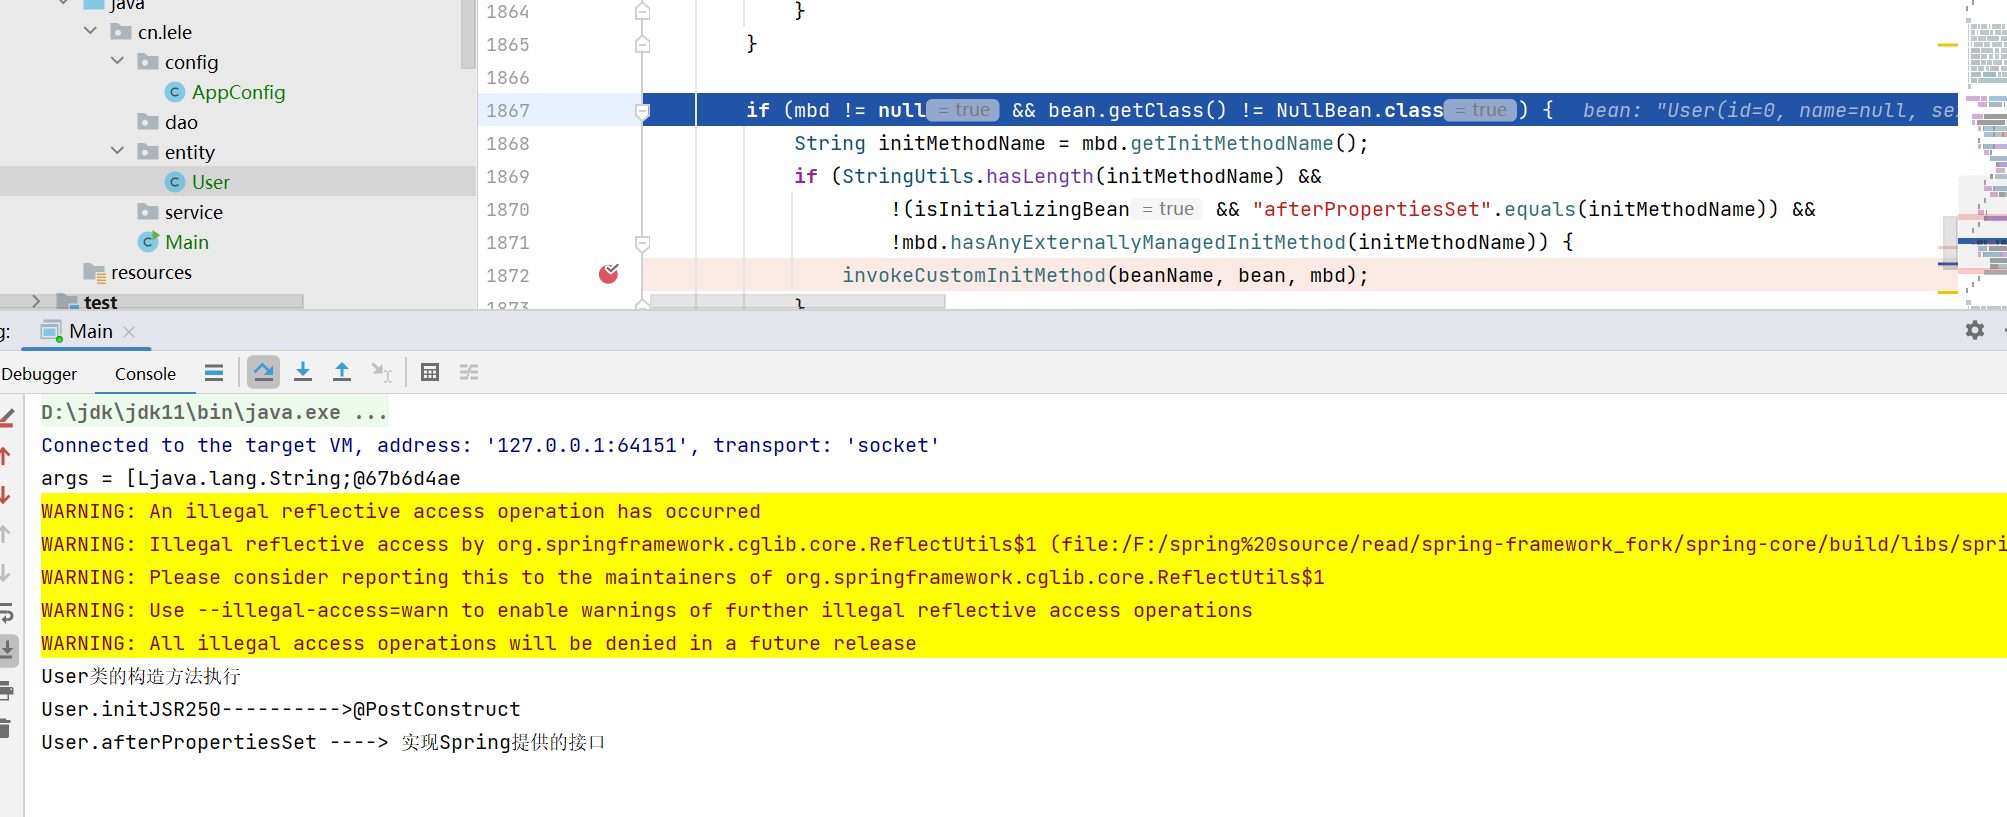Click fold marker on line 1871
The image size is (2007, 817).
[643, 243]
